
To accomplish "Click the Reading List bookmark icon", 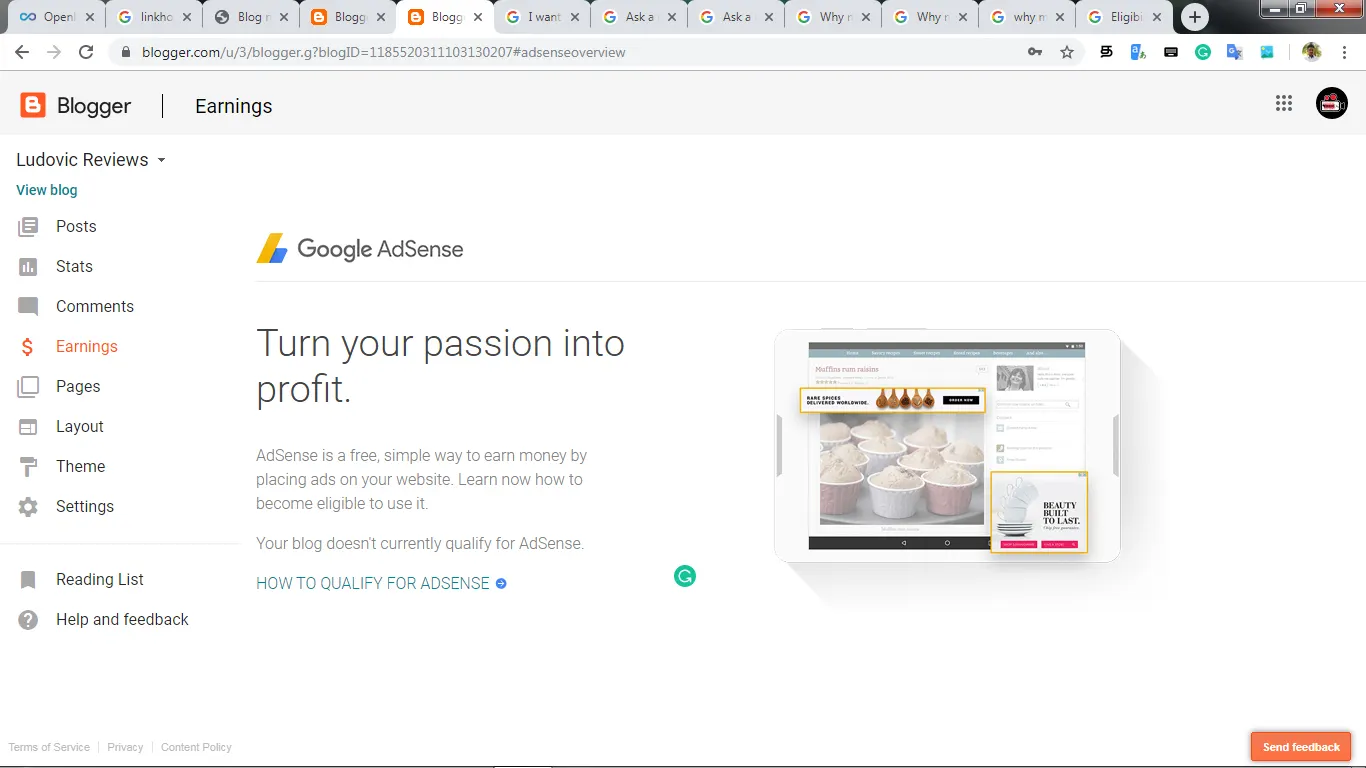I will pyautogui.click(x=28, y=580).
